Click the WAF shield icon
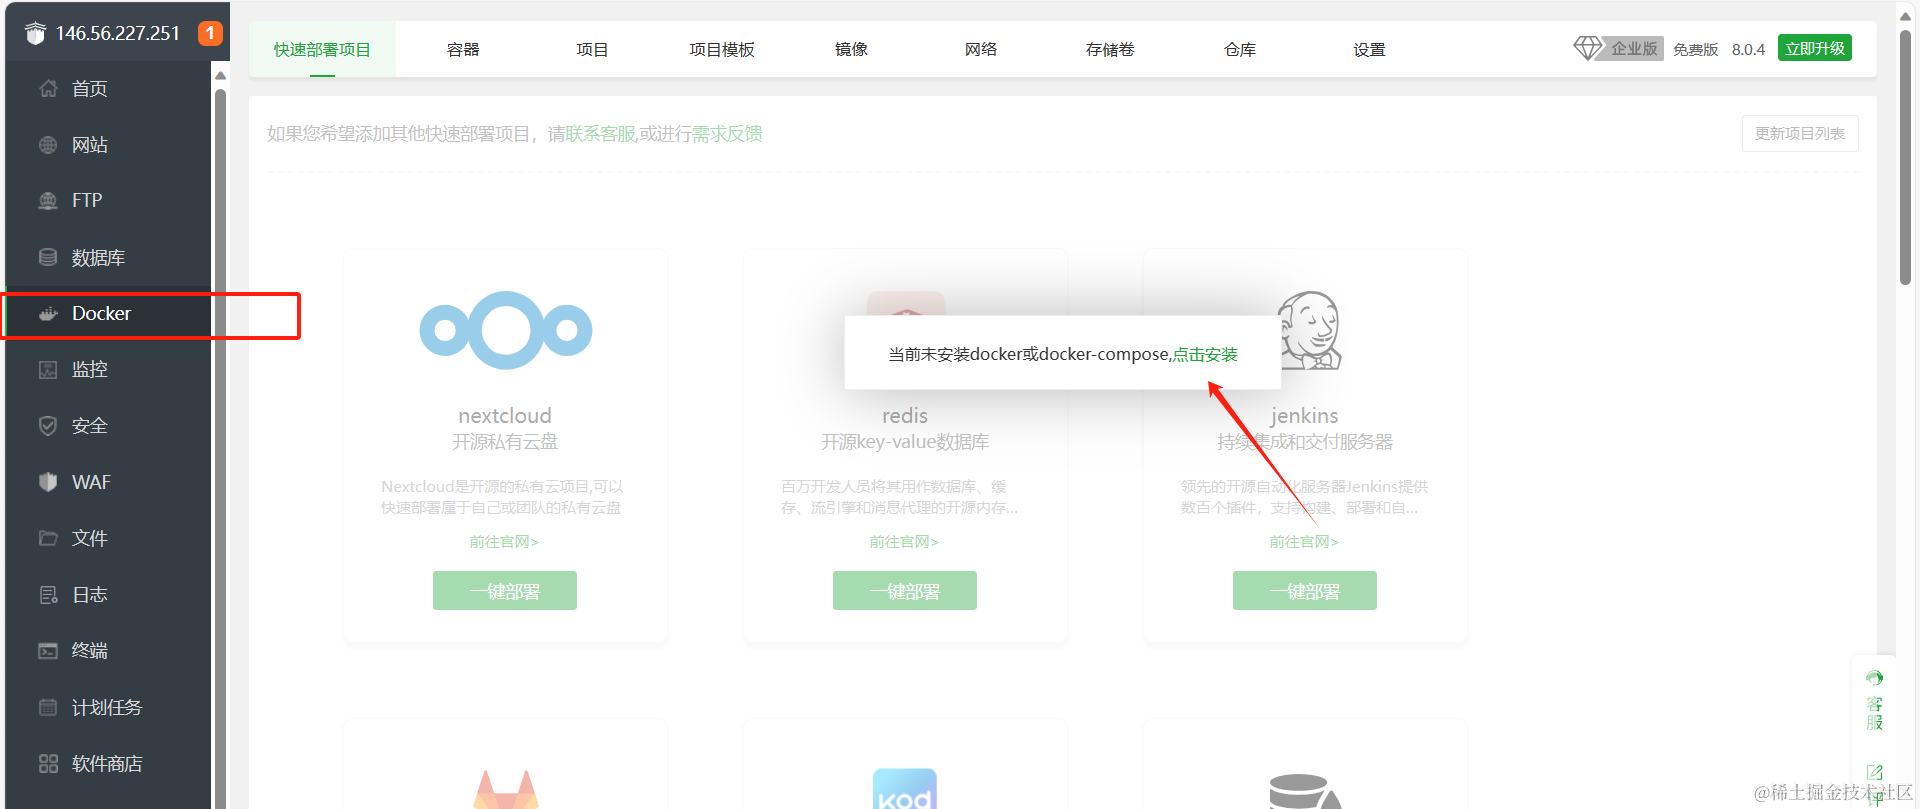1920x809 pixels. point(48,482)
